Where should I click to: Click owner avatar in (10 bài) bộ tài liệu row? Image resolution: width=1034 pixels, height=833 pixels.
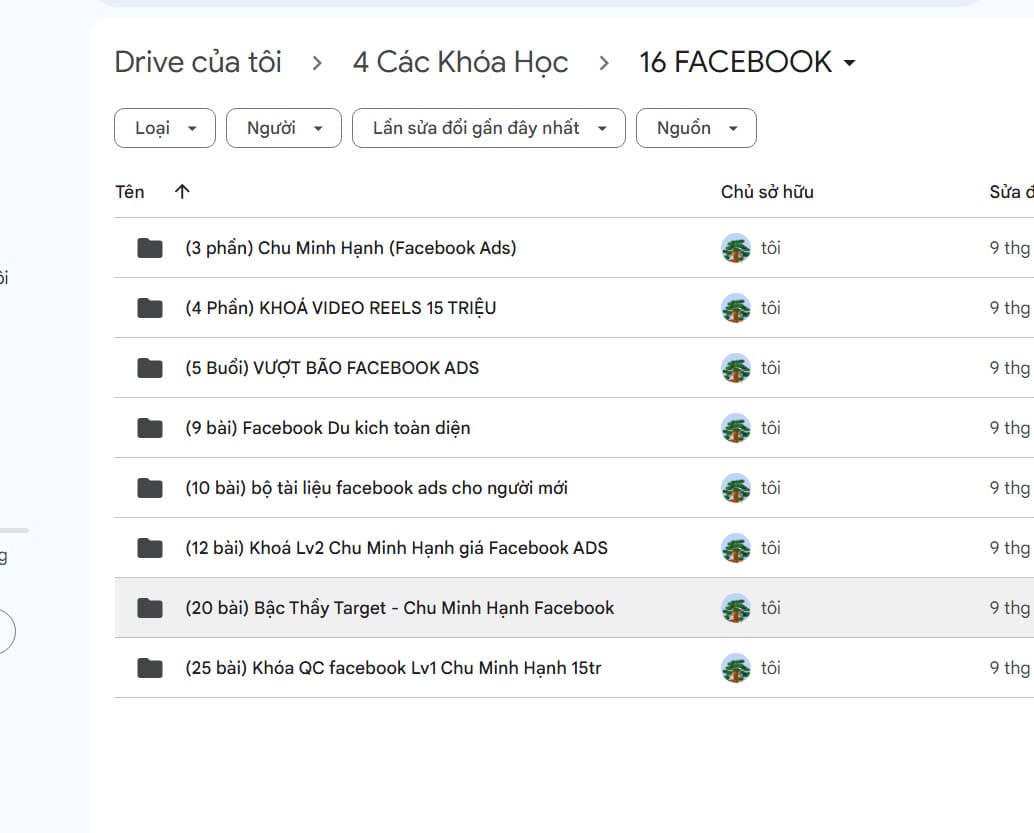point(736,488)
